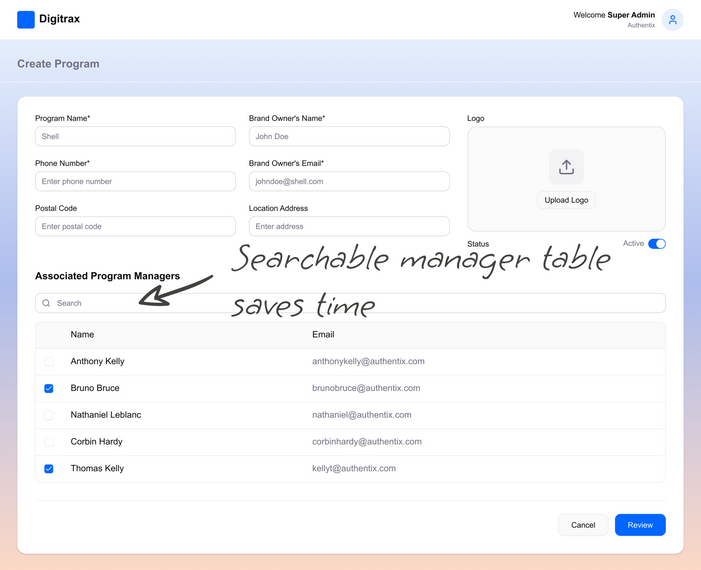The image size is (701, 570).
Task: Focus the Brand Owner's Name field
Action: click(349, 136)
